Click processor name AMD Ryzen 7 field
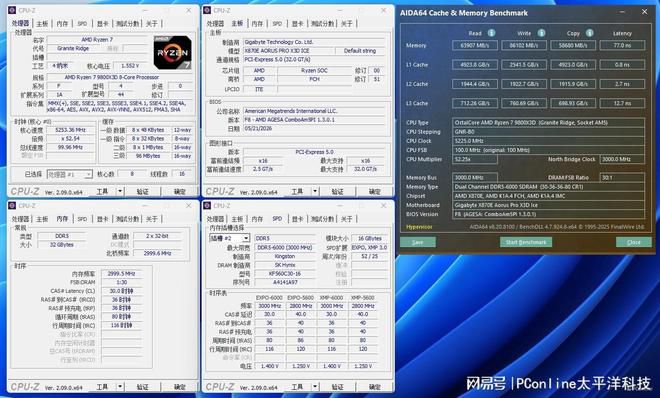This screenshot has width=660, height=398. point(98,39)
